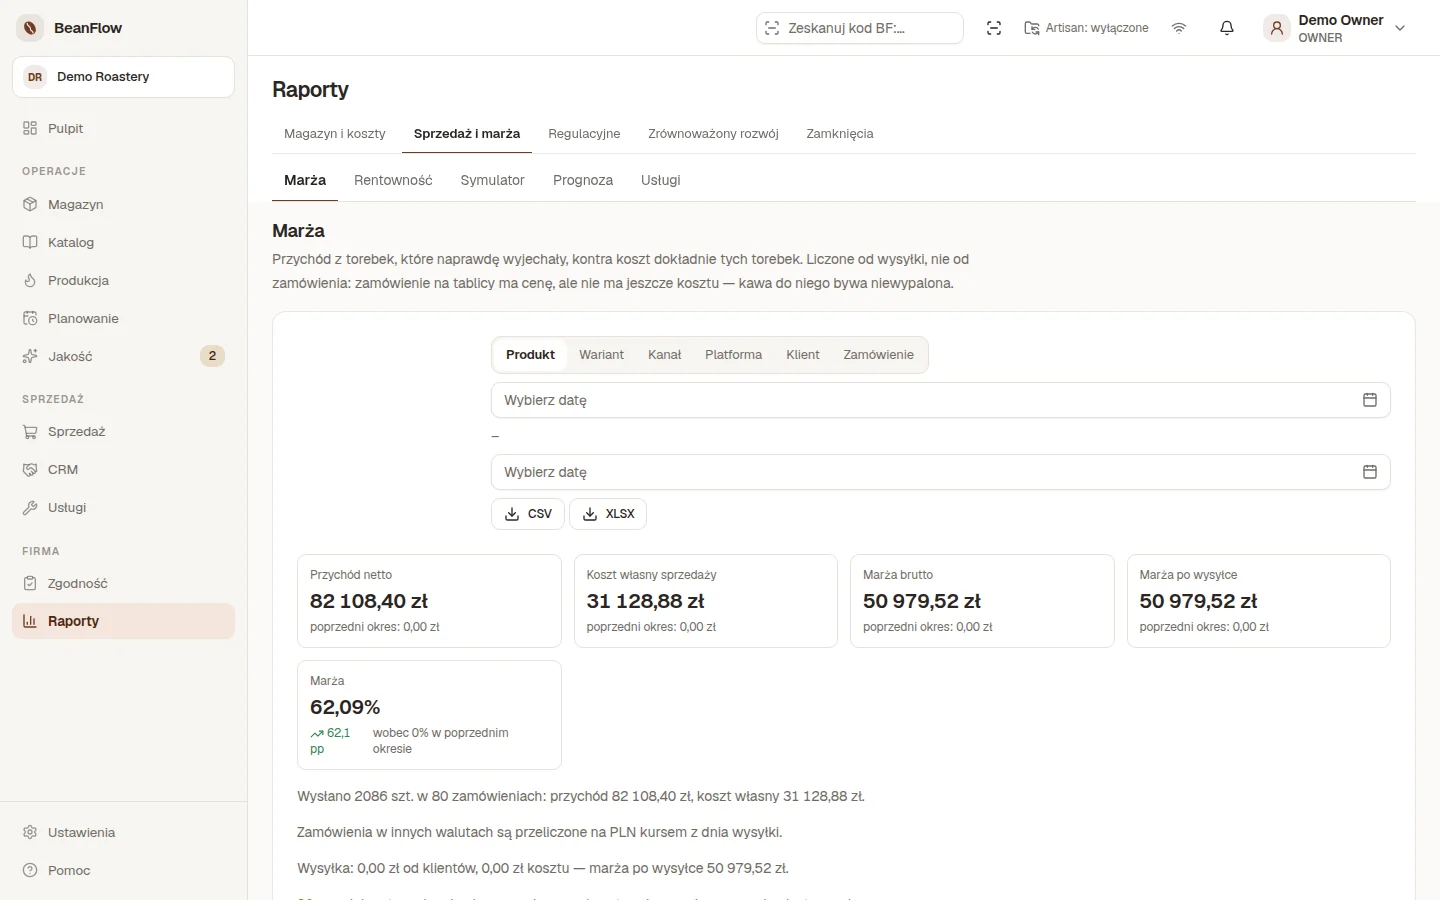Open the Rentowność sub-tab
Viewport: 1440px width, 900px height.
(393, 180)
